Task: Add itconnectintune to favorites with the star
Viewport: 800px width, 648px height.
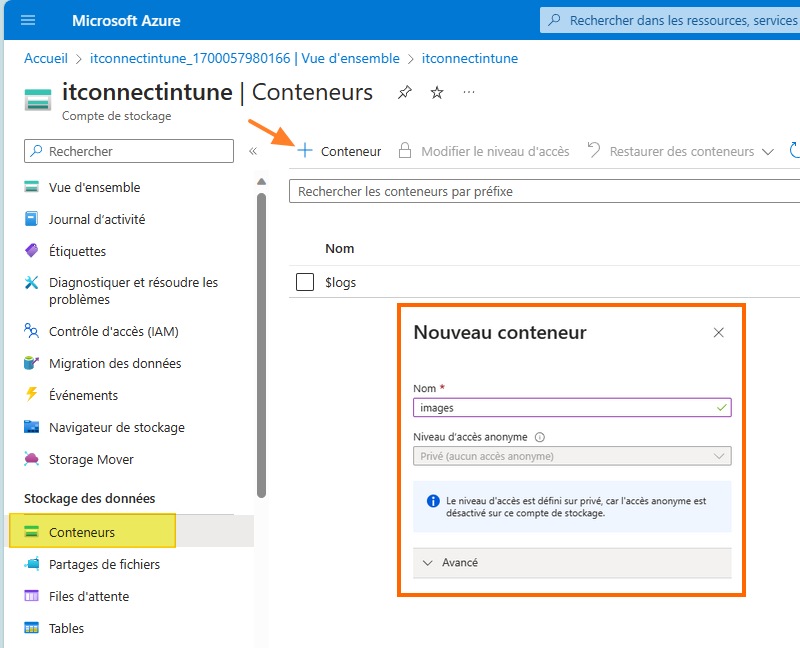Action: coord(436,91)
